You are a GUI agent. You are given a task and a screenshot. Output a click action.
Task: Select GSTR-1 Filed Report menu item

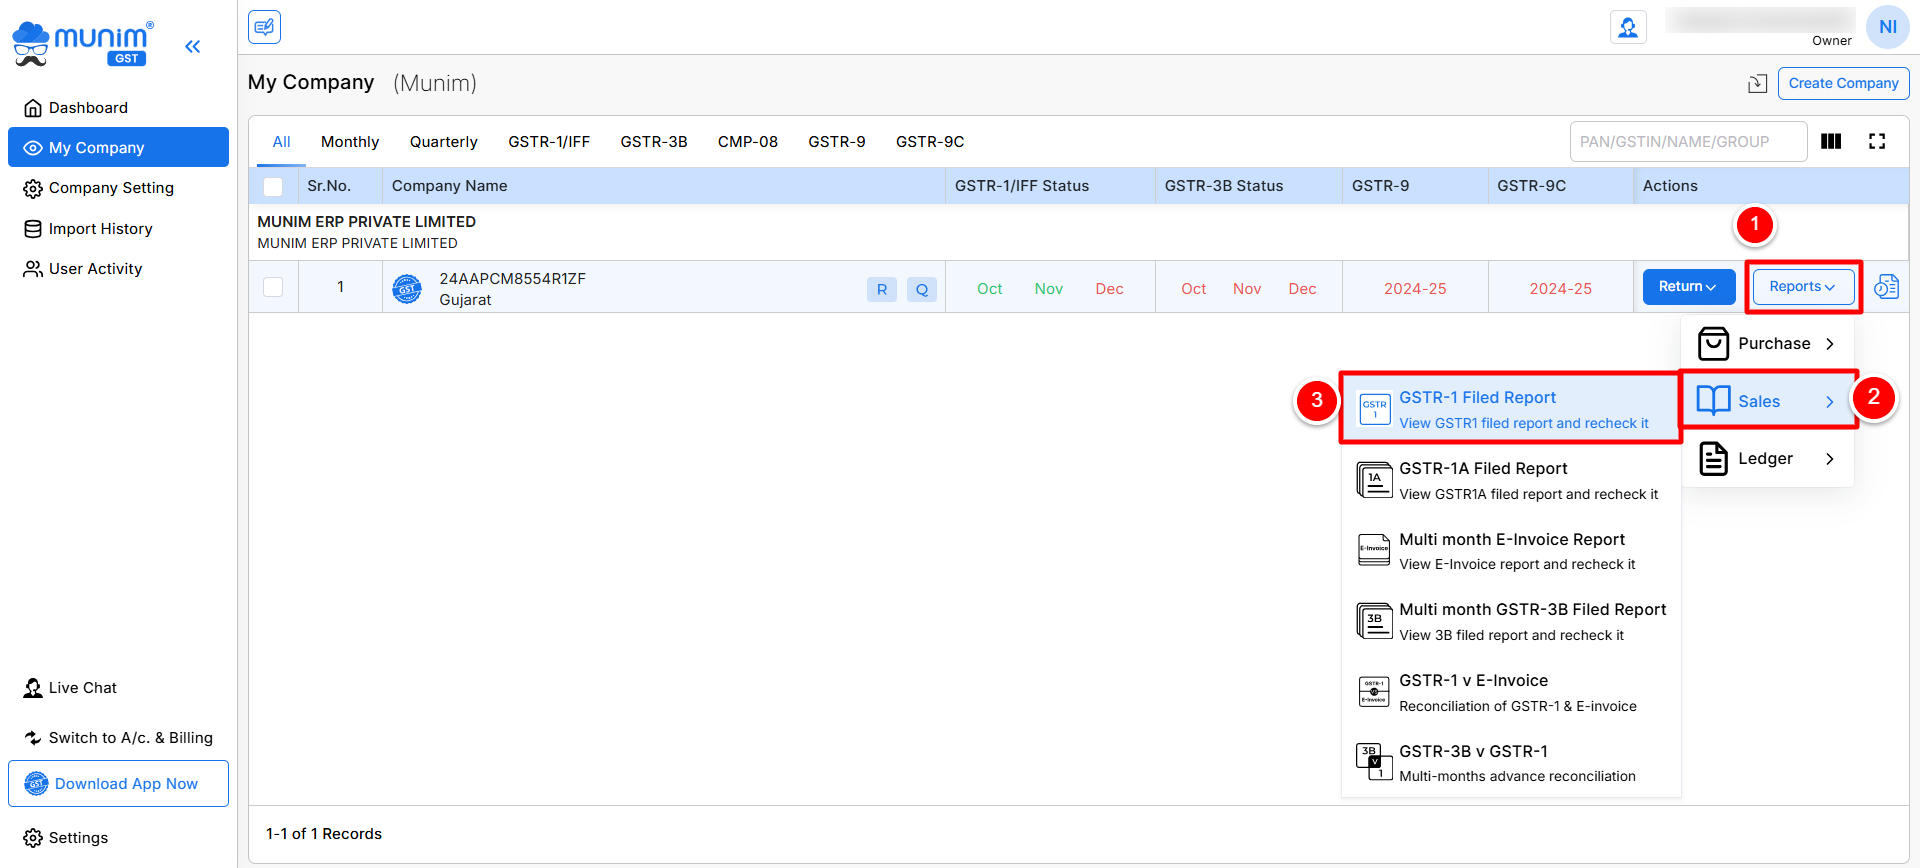point(1510,409)
